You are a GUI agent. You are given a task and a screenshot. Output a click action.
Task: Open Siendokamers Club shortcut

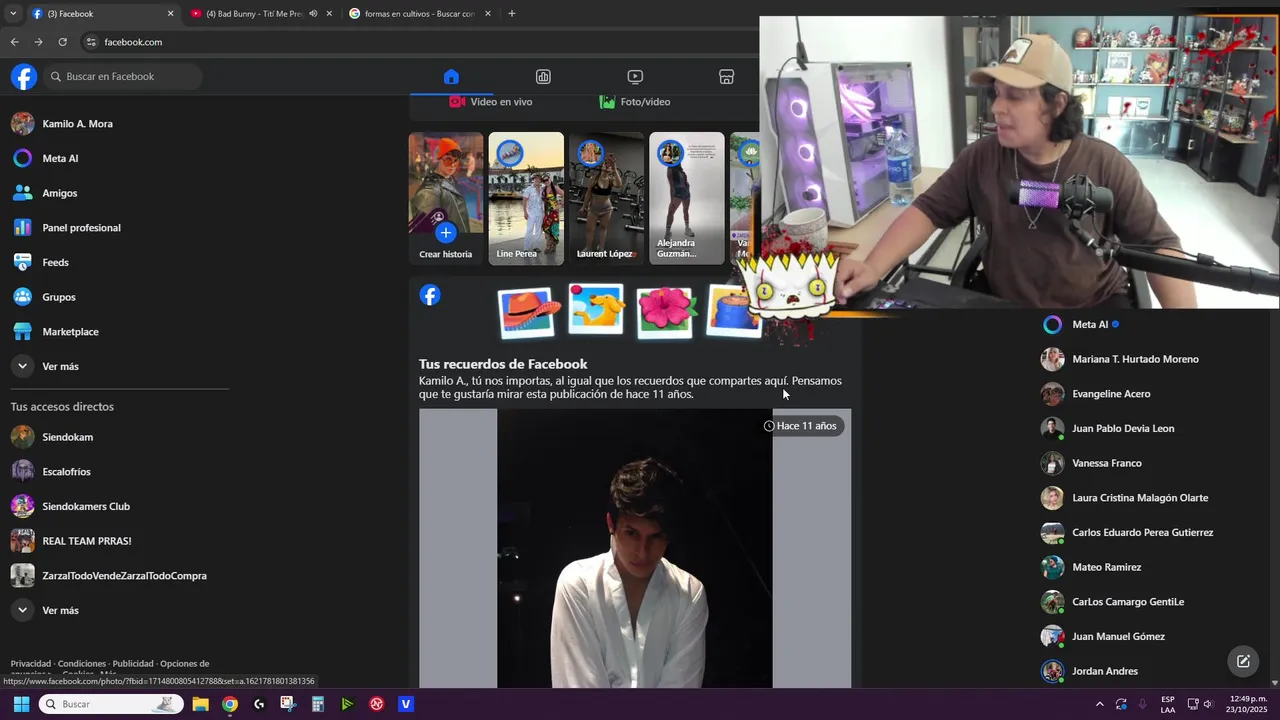point(86,506)
